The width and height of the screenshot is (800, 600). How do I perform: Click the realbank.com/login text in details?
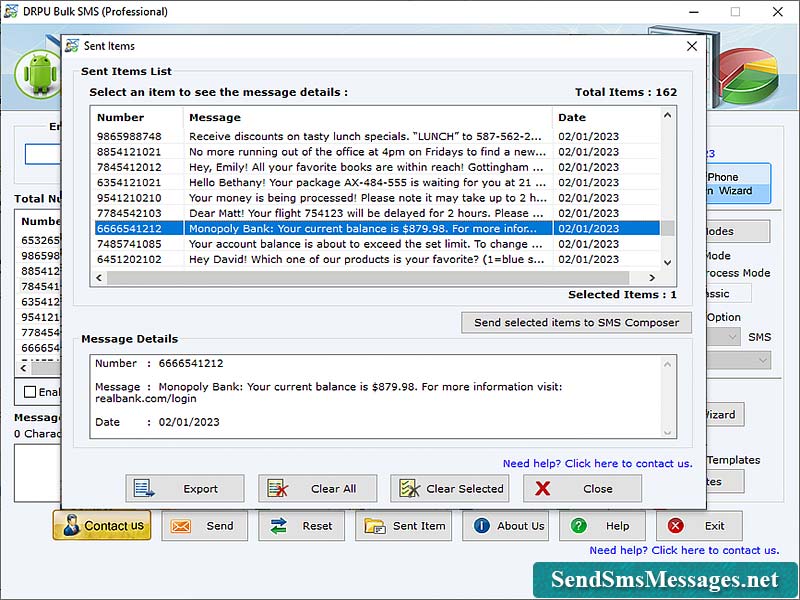tap(145, 398)
